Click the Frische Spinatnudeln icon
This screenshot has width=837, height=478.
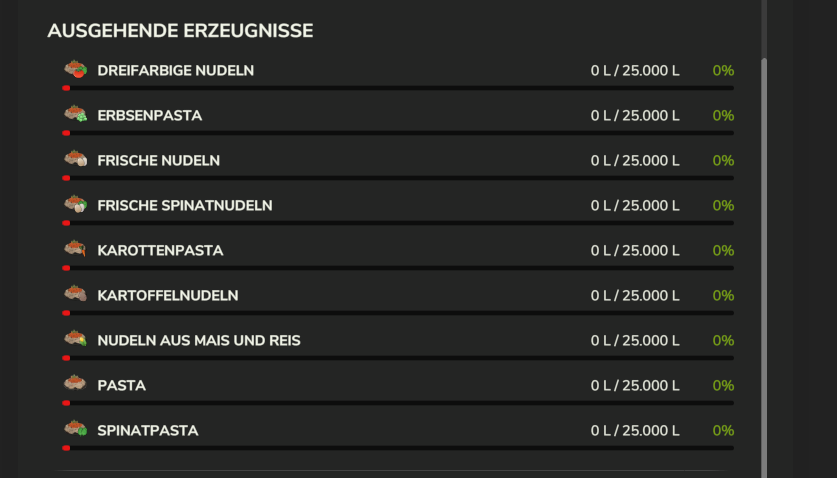pyautogui.click(x=75, y=204)
